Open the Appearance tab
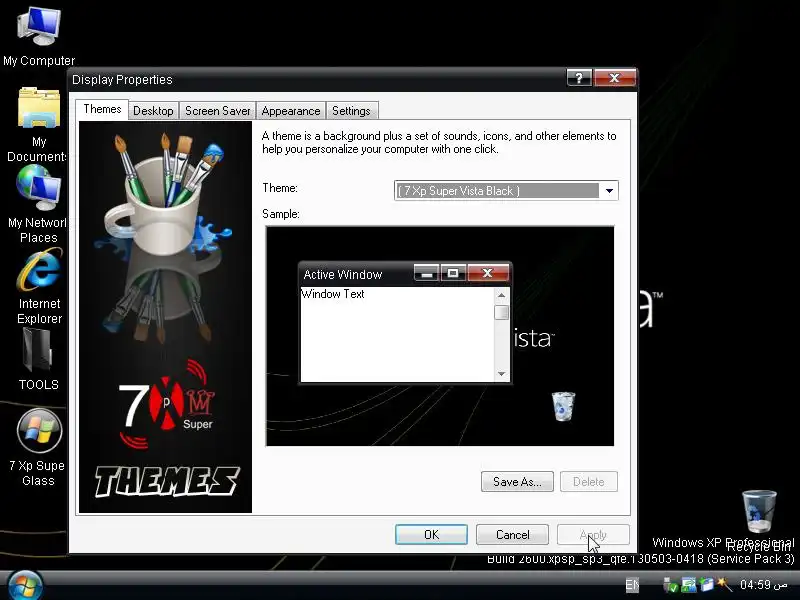The height and width of the screenshot is (600, 800). pos(291,111)
